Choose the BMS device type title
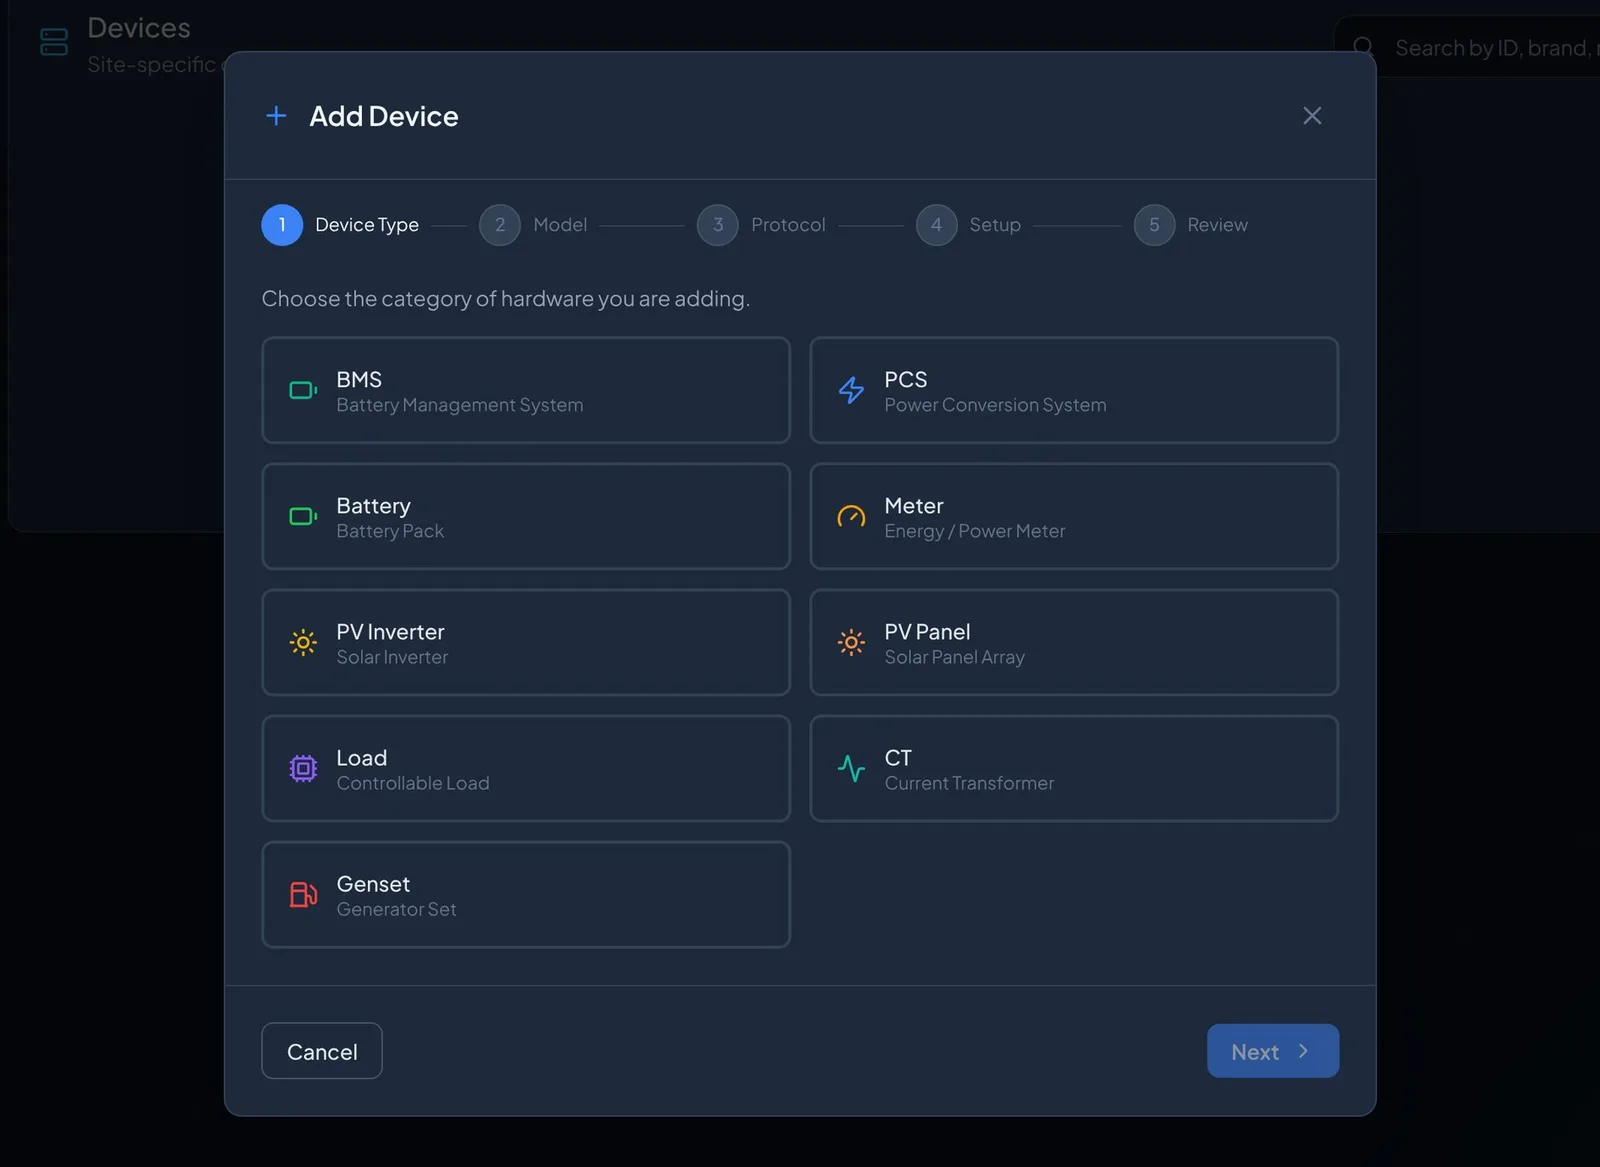 tap(359, 380)
